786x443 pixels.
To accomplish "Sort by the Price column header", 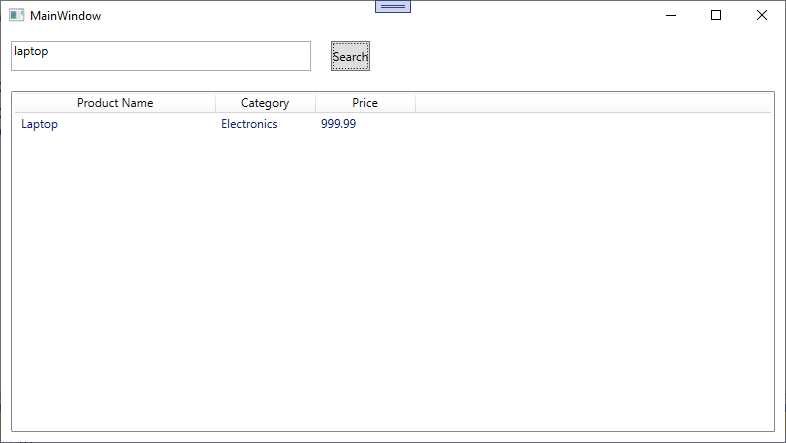I will coord(365,103).
